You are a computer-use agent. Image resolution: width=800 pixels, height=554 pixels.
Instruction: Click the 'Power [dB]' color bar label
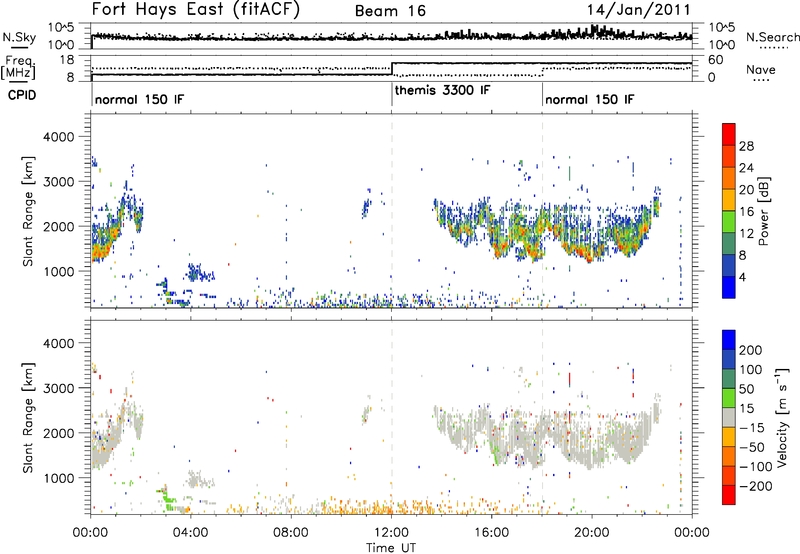(764, 211)
